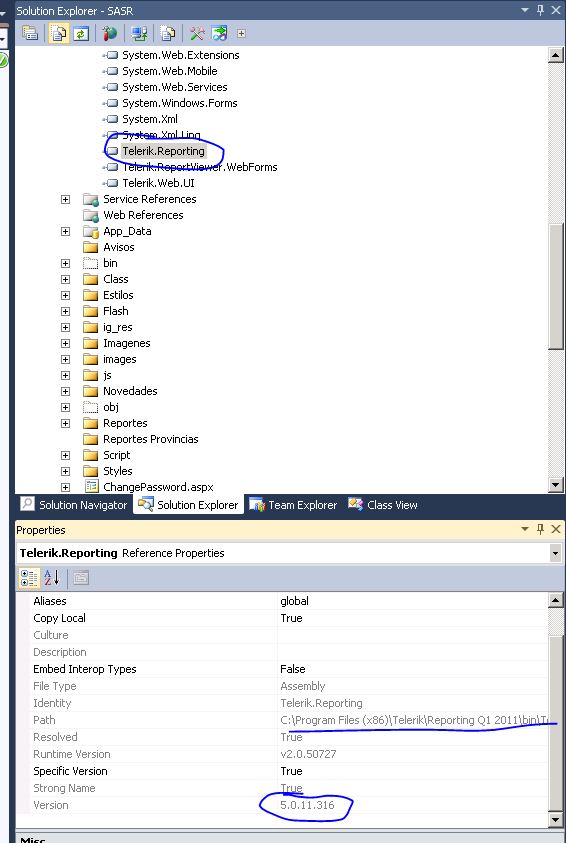Click the copy-pages icon beside the computers icon

pos(168,33)
